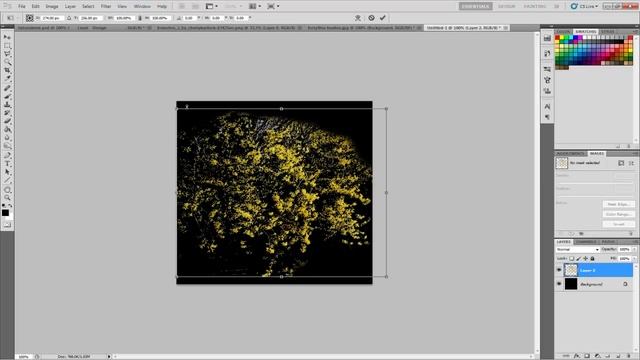Select the Blur tool
This screenshot has width=640, height=360.
7,138
